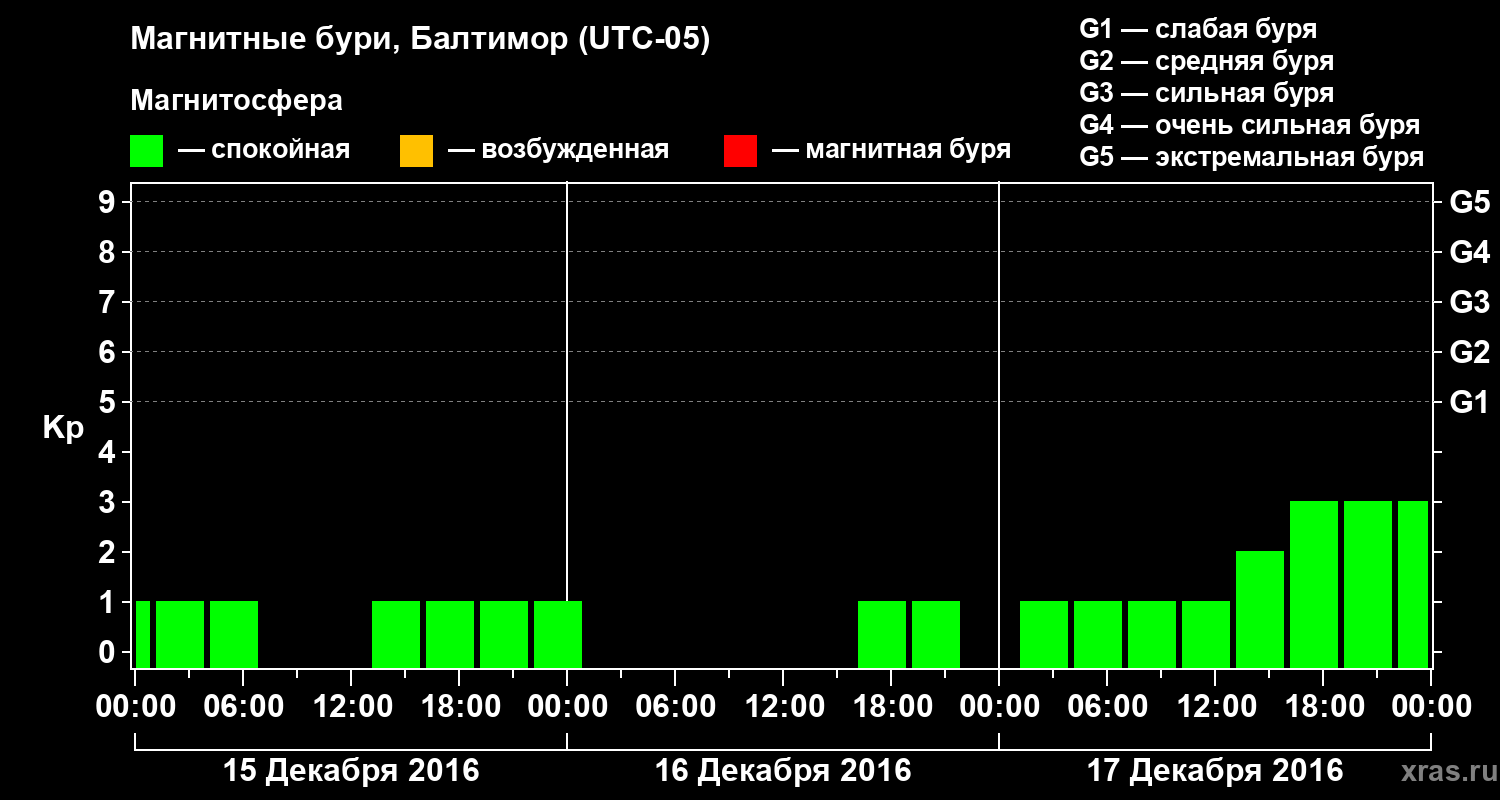Click the 12:00 time label for 16 Декабря
Viewport: 1500px width, 800px height.
coord(783,706)
